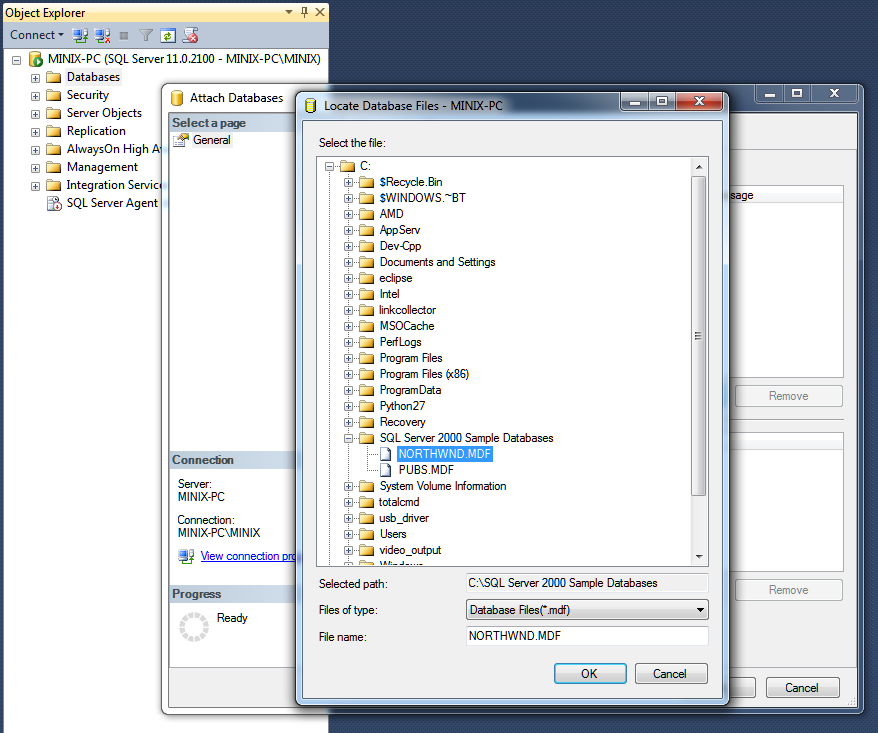This screenshot has height=733, width=878.
Task: Expand the Program Files folder
Action: (349, 358)
